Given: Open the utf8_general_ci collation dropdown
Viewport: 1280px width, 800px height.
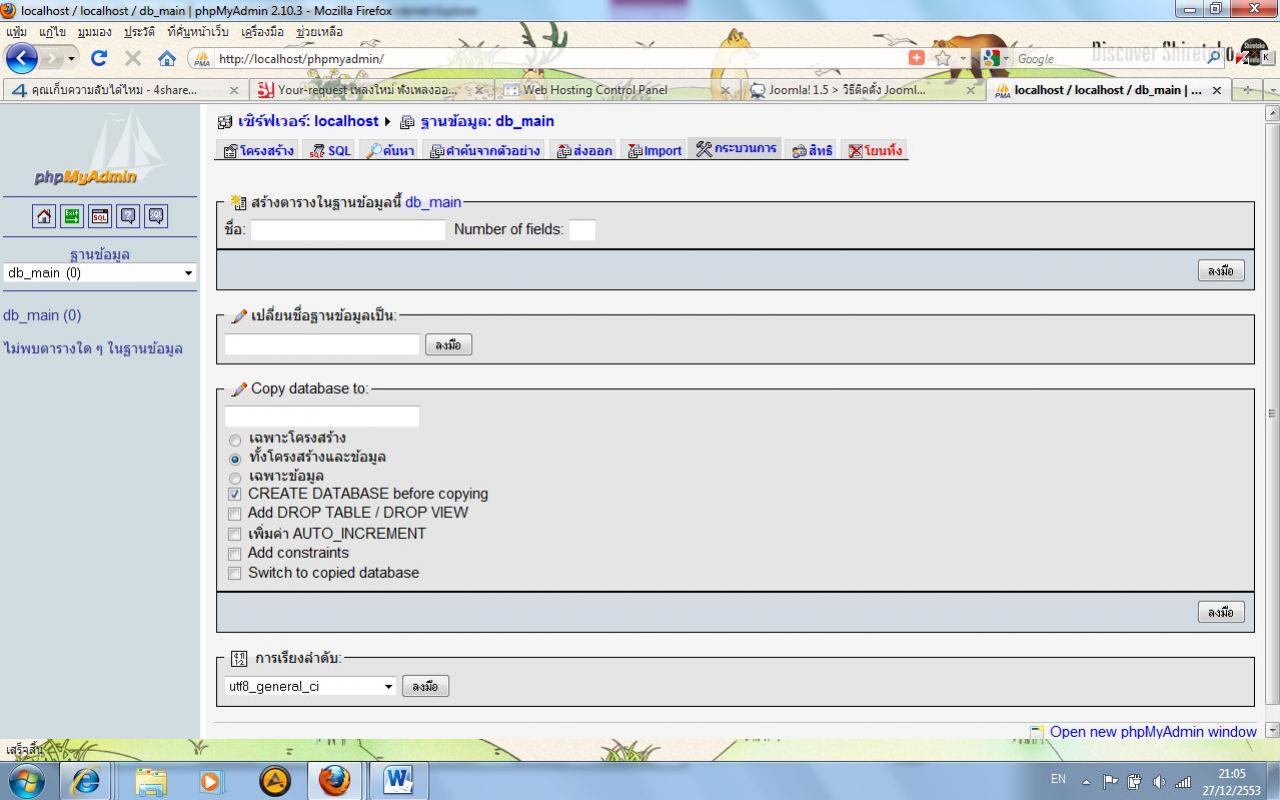Looking at the screenshot, I should [311, 686].
